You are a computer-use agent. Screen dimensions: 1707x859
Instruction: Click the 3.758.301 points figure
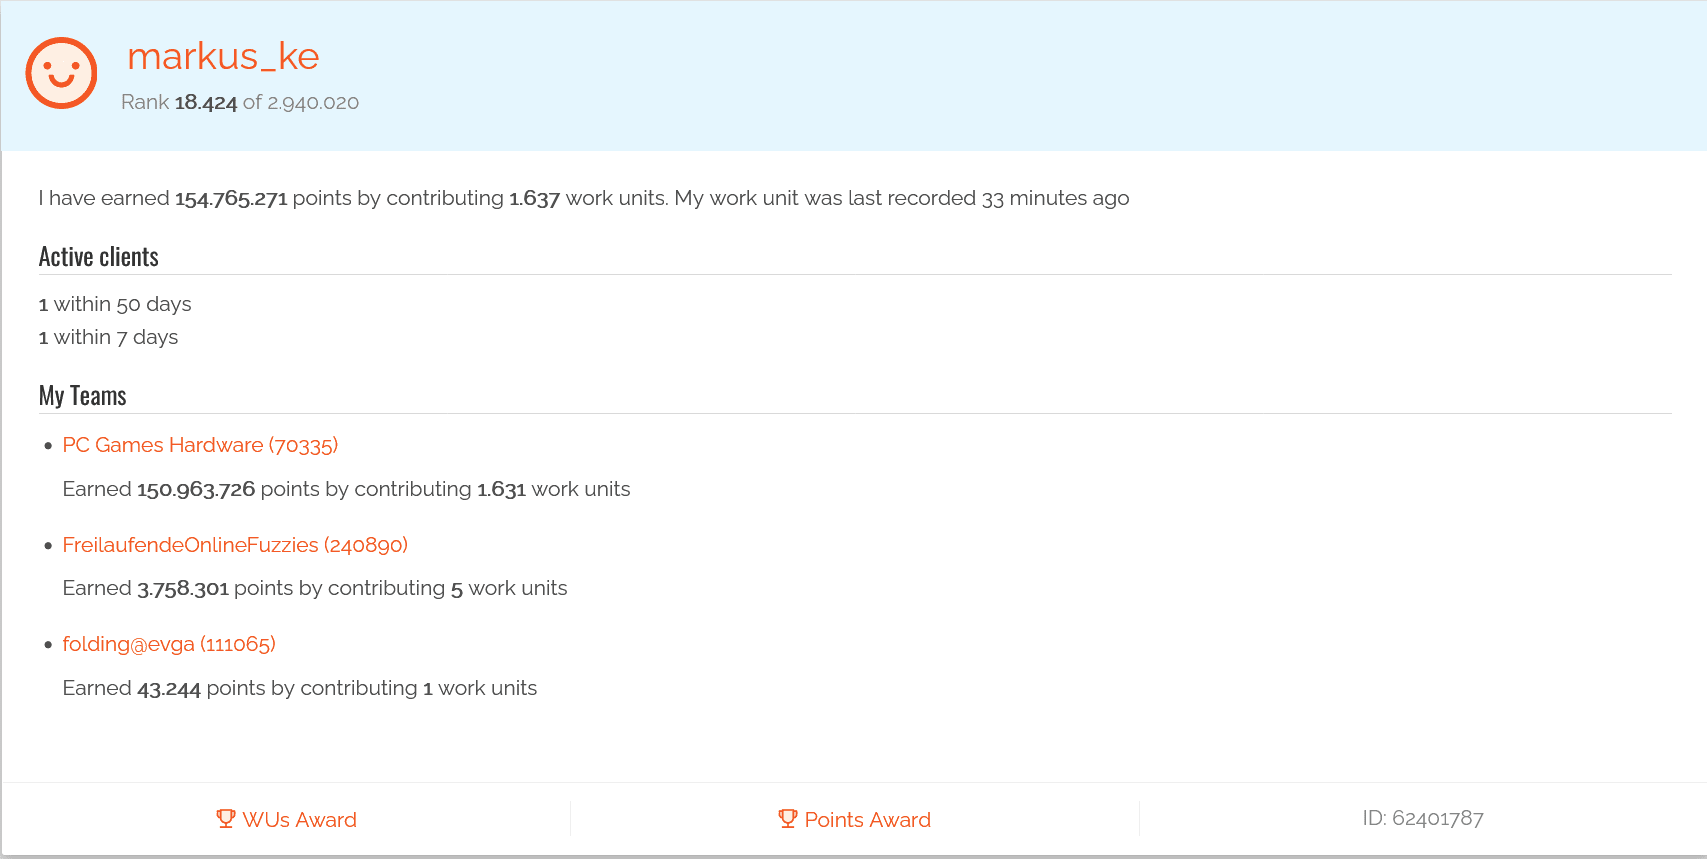point(183,588)
